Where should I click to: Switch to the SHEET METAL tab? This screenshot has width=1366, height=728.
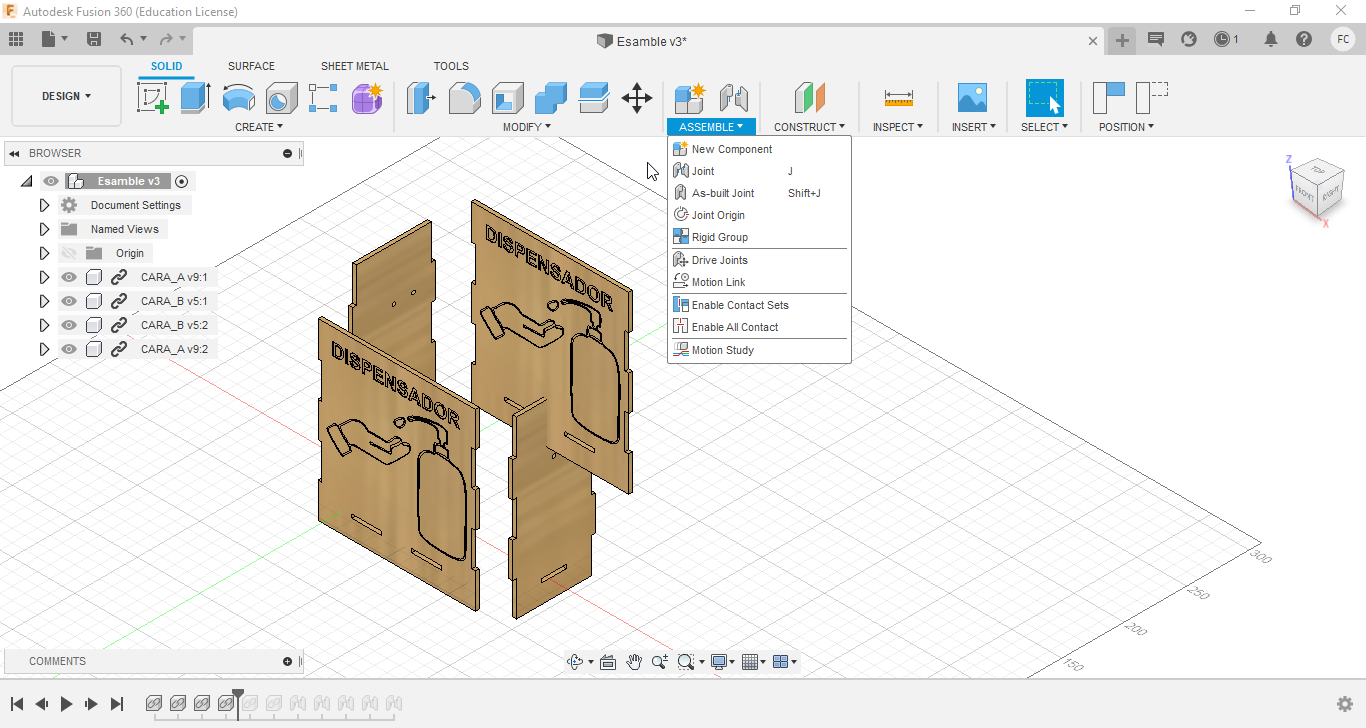pyautogui.click(x=354, y=66)
